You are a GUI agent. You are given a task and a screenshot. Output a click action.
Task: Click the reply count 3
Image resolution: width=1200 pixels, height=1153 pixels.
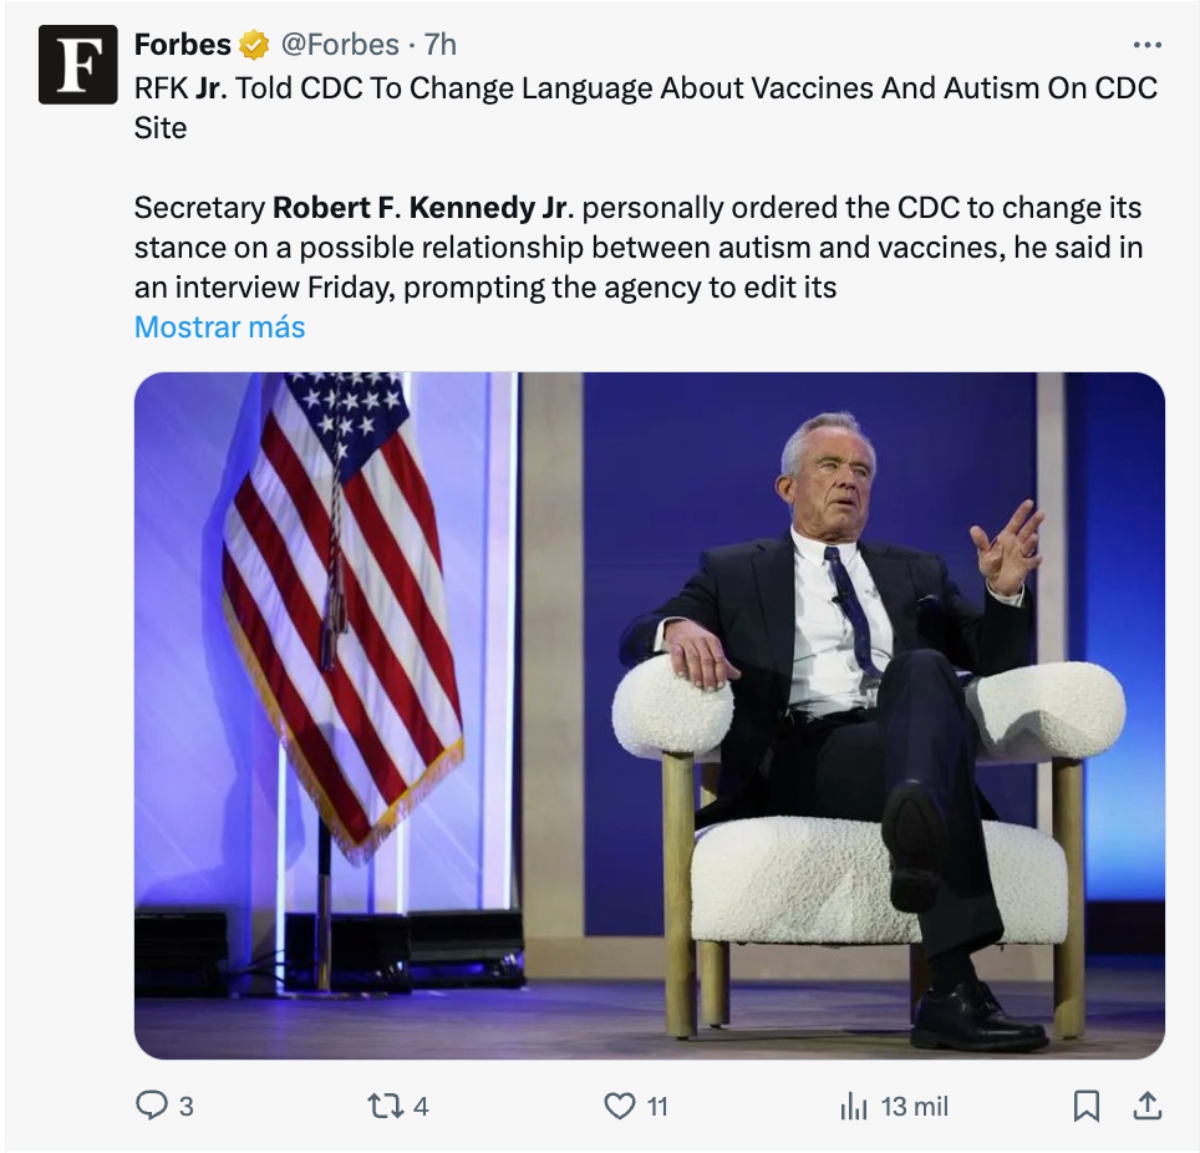point(186,1107)
